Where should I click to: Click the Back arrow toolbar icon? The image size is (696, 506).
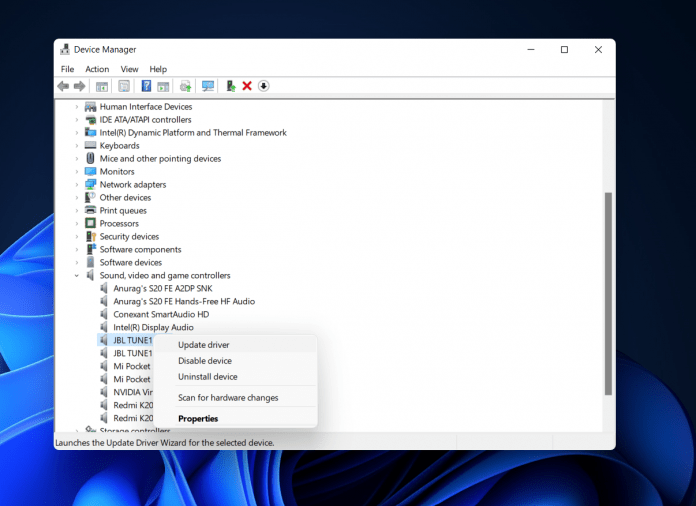[63, 86]
